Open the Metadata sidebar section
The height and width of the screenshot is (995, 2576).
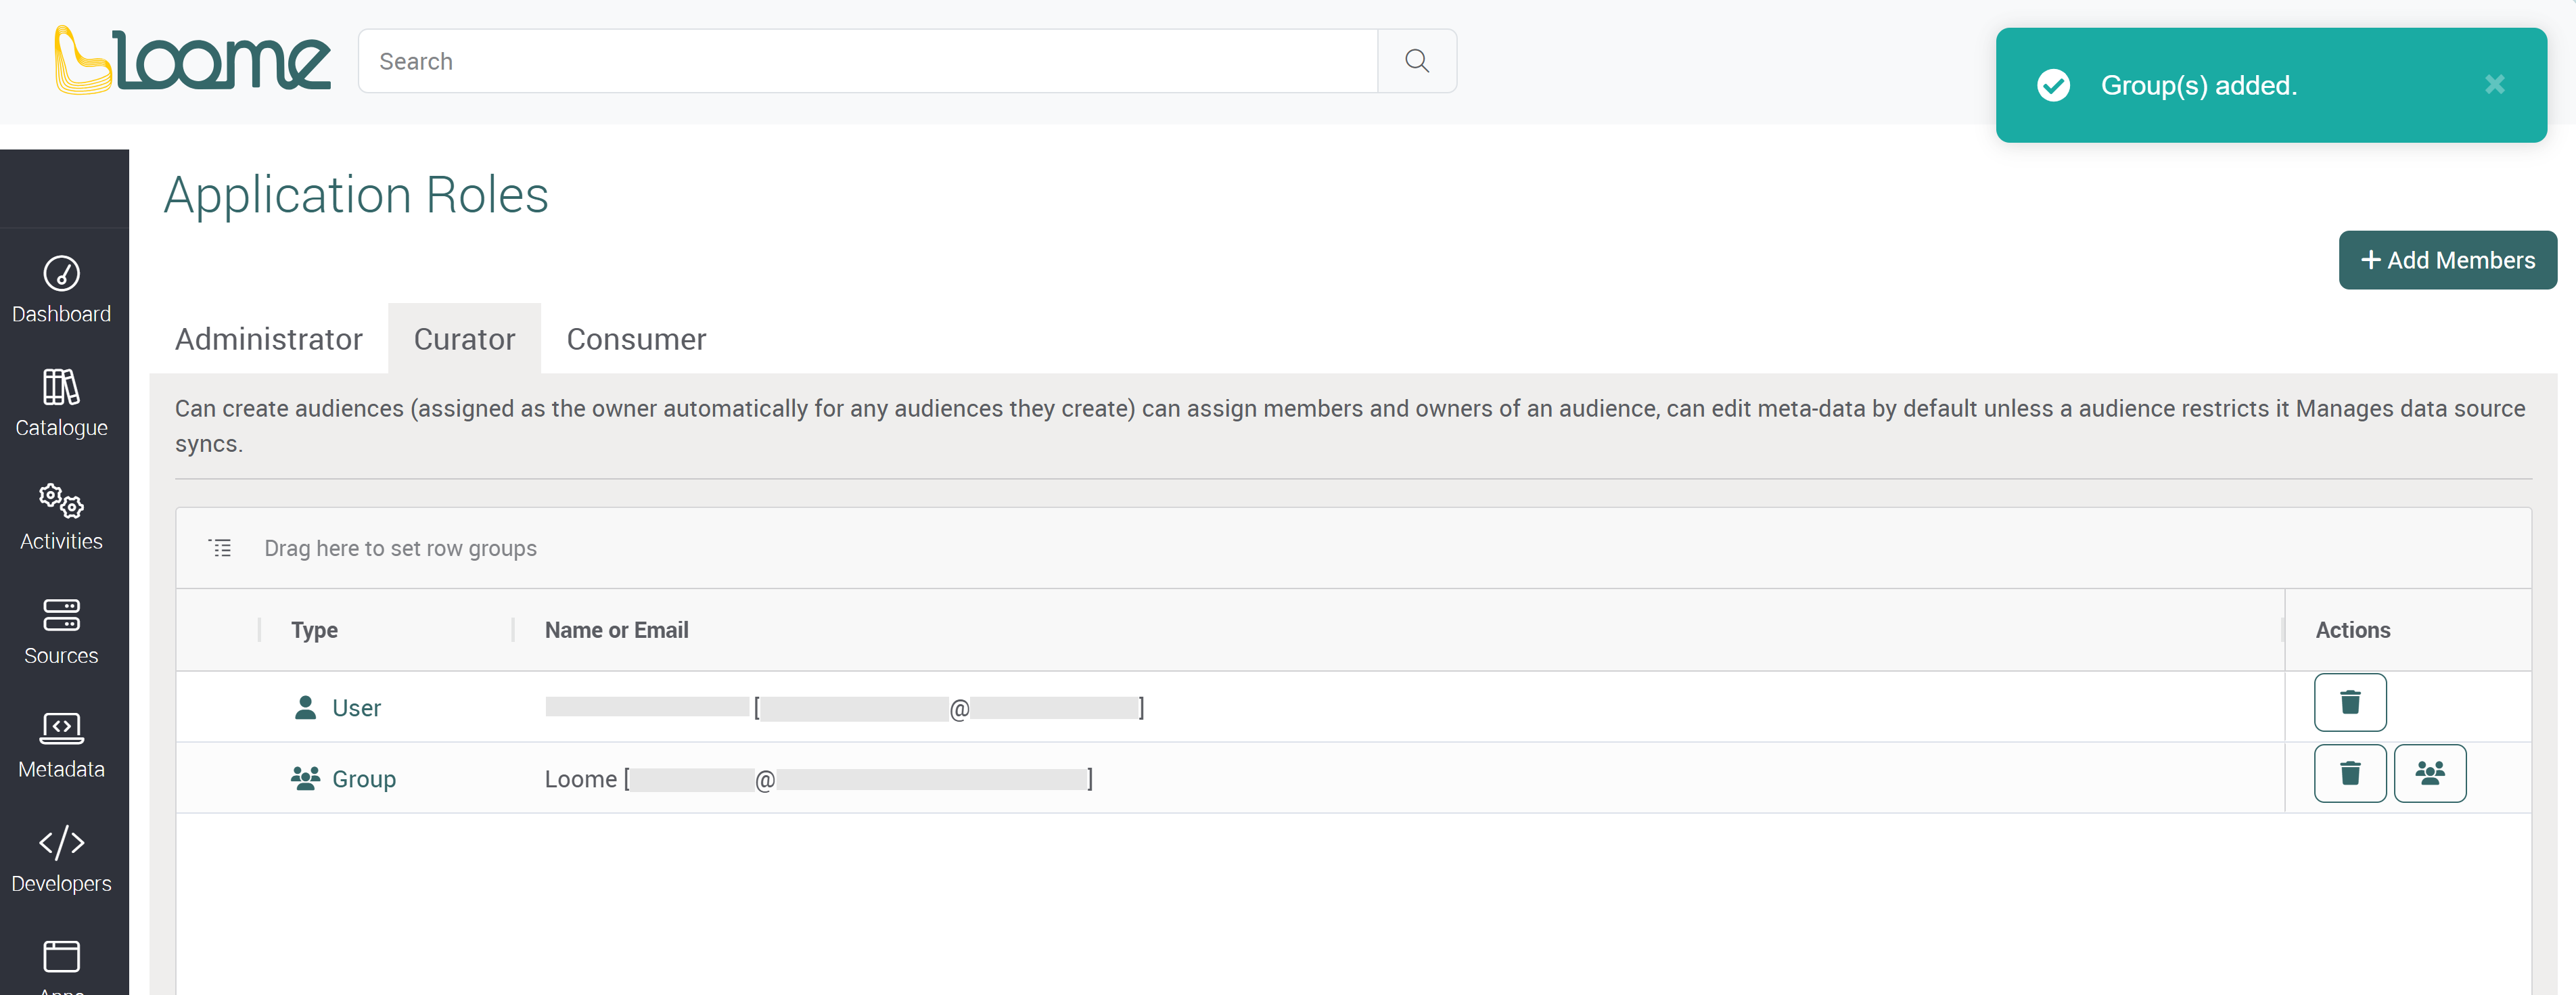pyautogui.click(x=61, y=745)
